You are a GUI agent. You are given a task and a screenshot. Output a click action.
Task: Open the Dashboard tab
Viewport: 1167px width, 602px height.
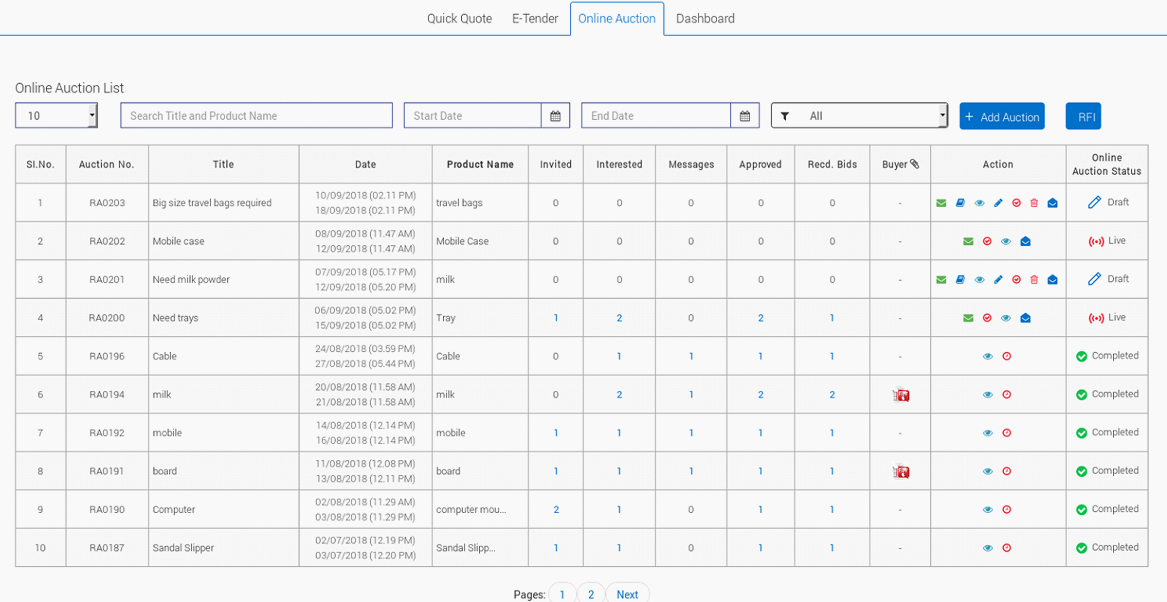click(705, 19)
